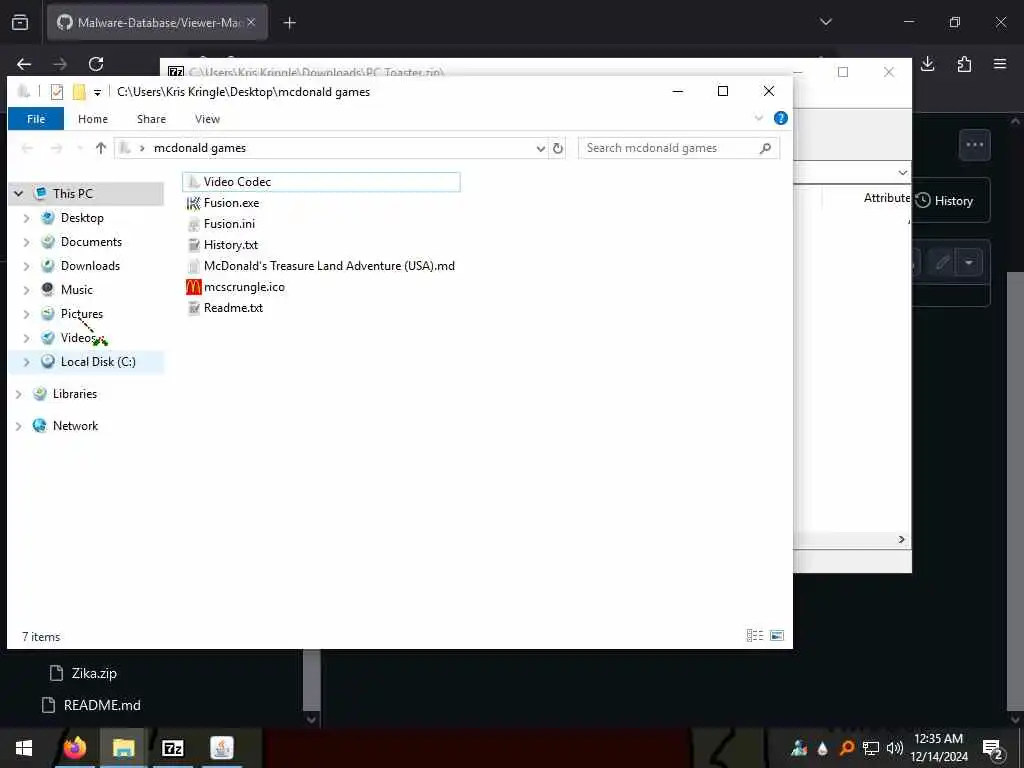Refresh the mcdonald games folder view

(x=558, y=148)
